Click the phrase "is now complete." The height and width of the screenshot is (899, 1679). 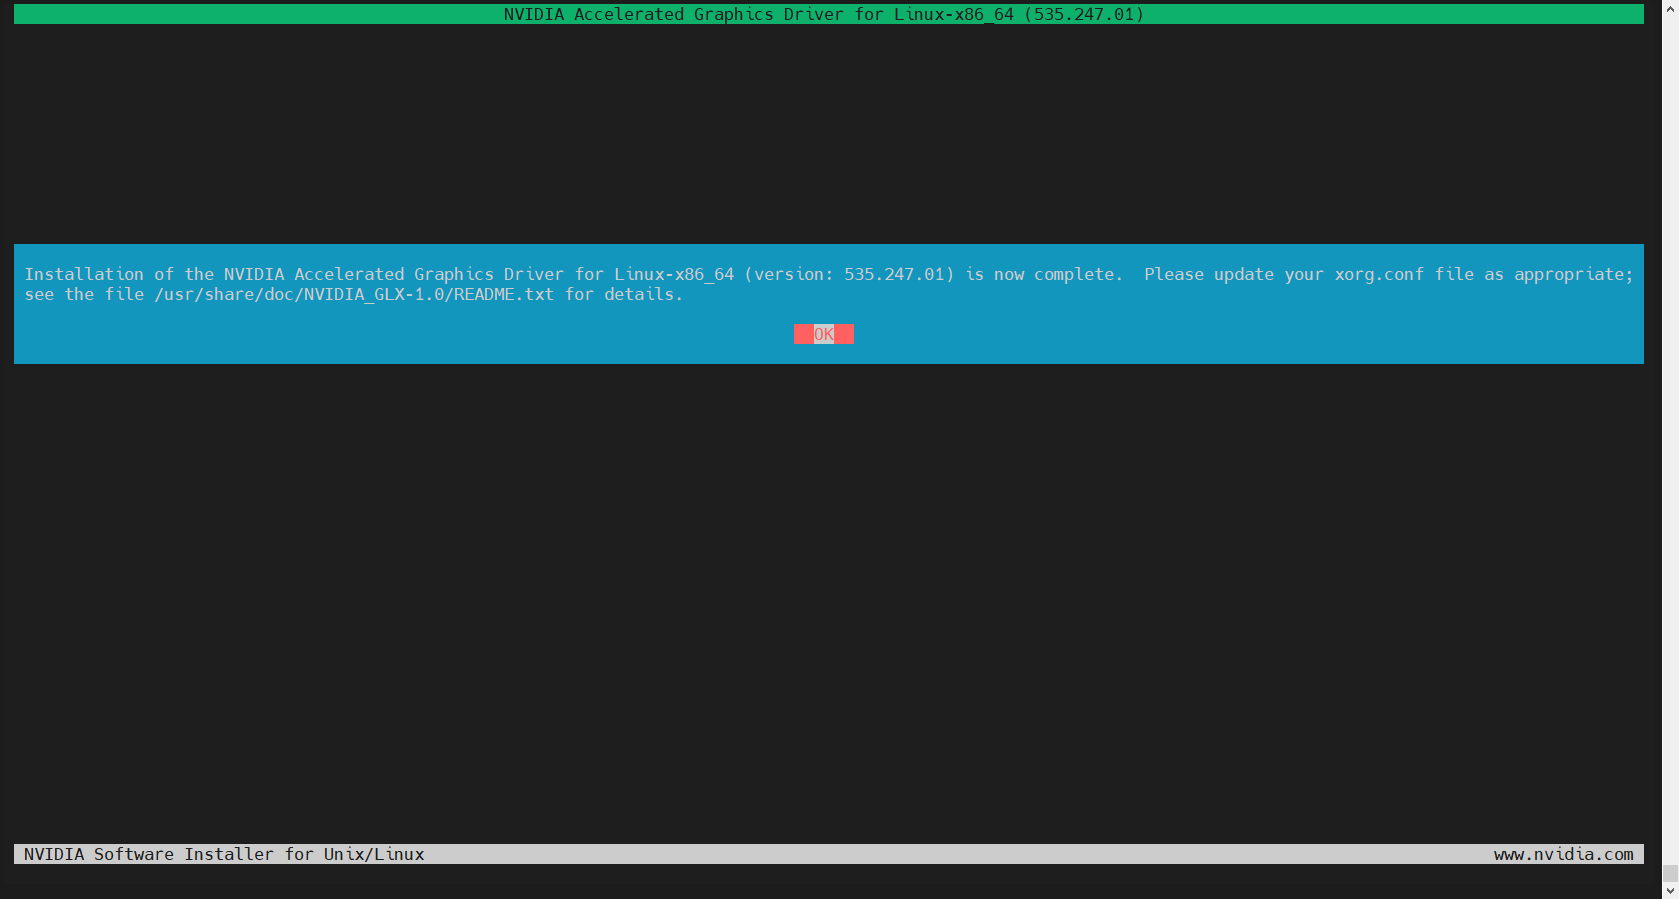(x=1044, y=274)
